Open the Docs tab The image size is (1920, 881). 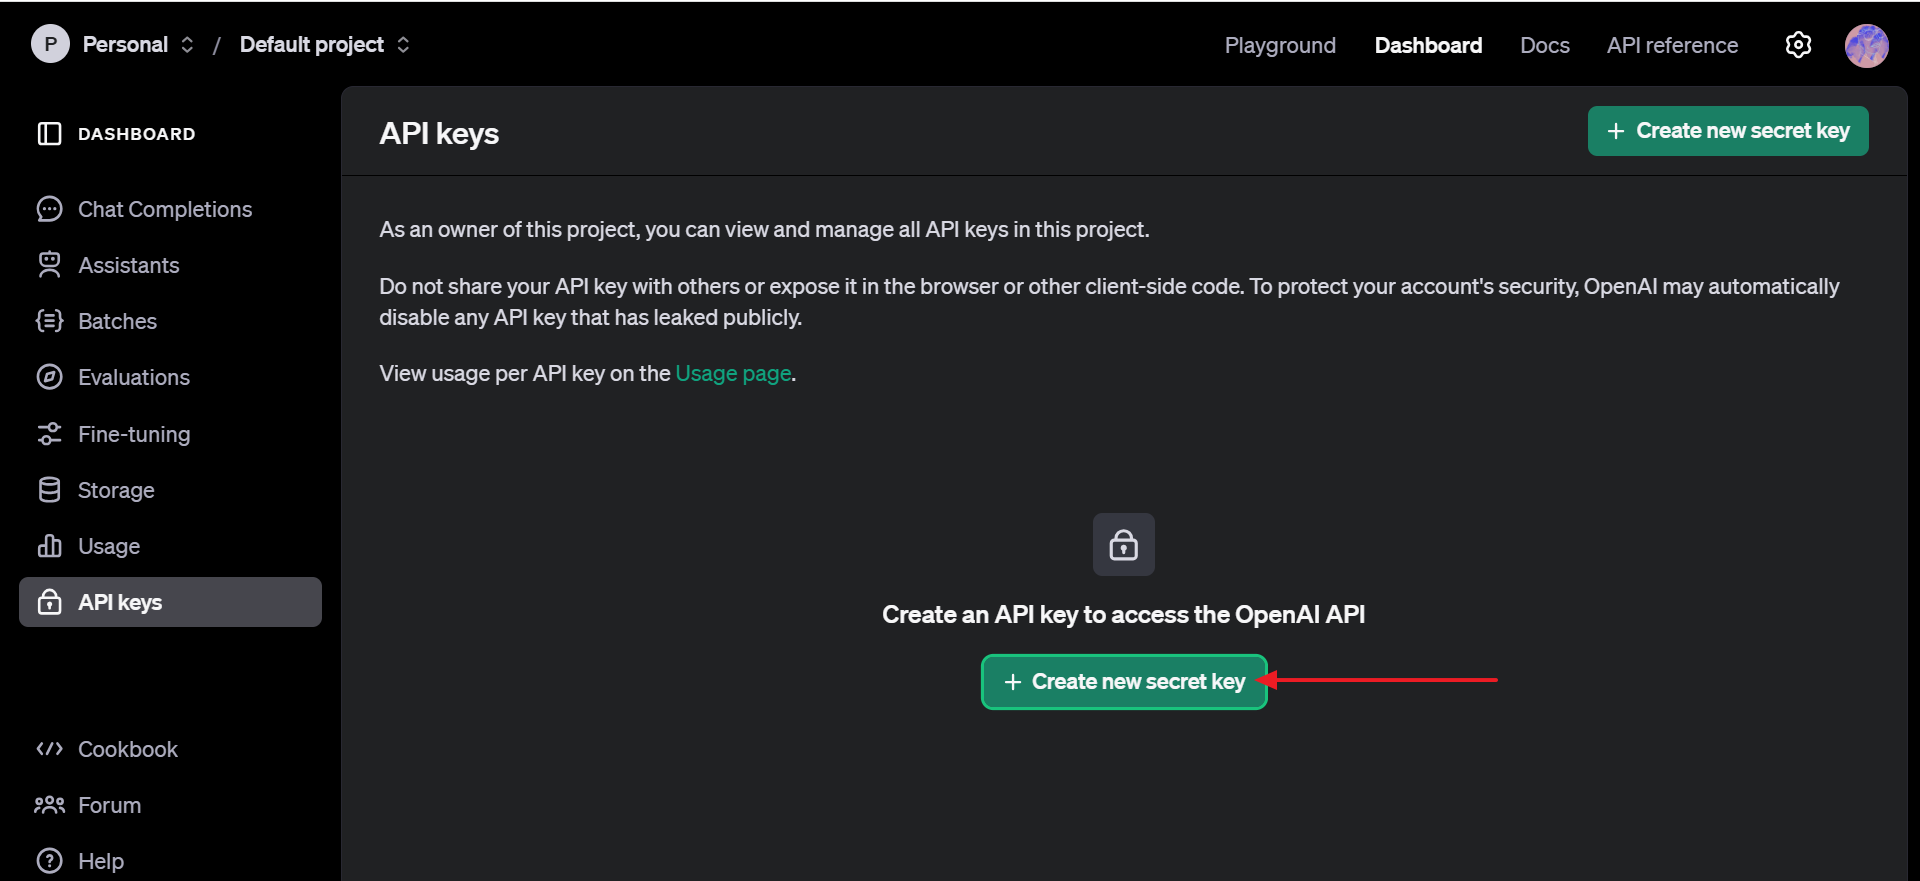click(x=1545, y=45)
